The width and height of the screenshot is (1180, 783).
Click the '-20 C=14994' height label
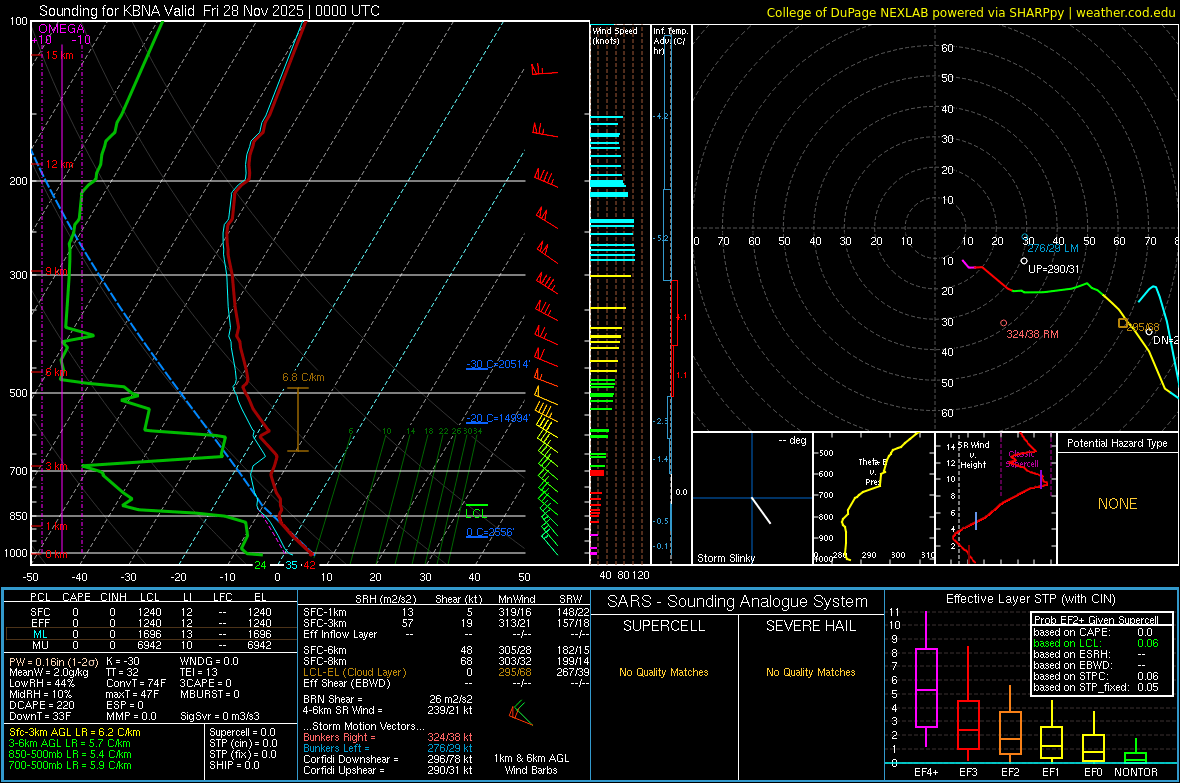pos(498,418)
